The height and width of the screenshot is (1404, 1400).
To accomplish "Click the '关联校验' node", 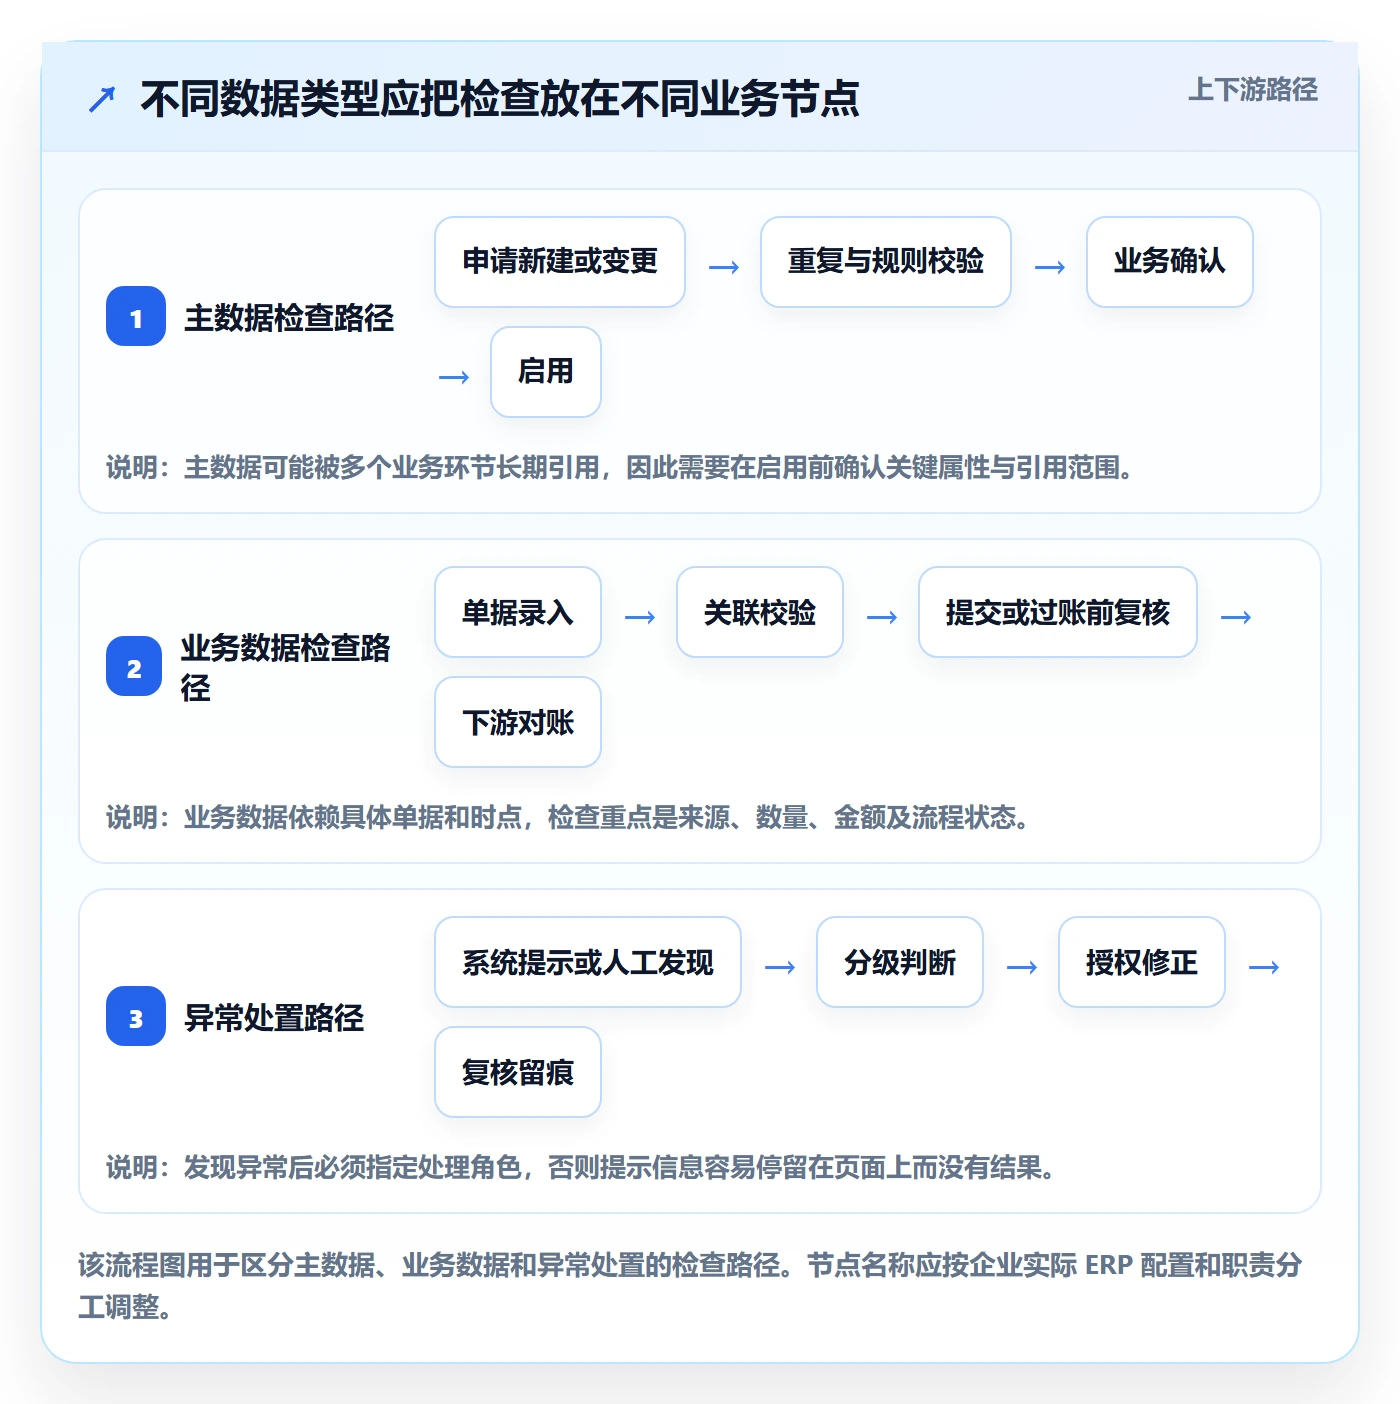I will point(760,612).
